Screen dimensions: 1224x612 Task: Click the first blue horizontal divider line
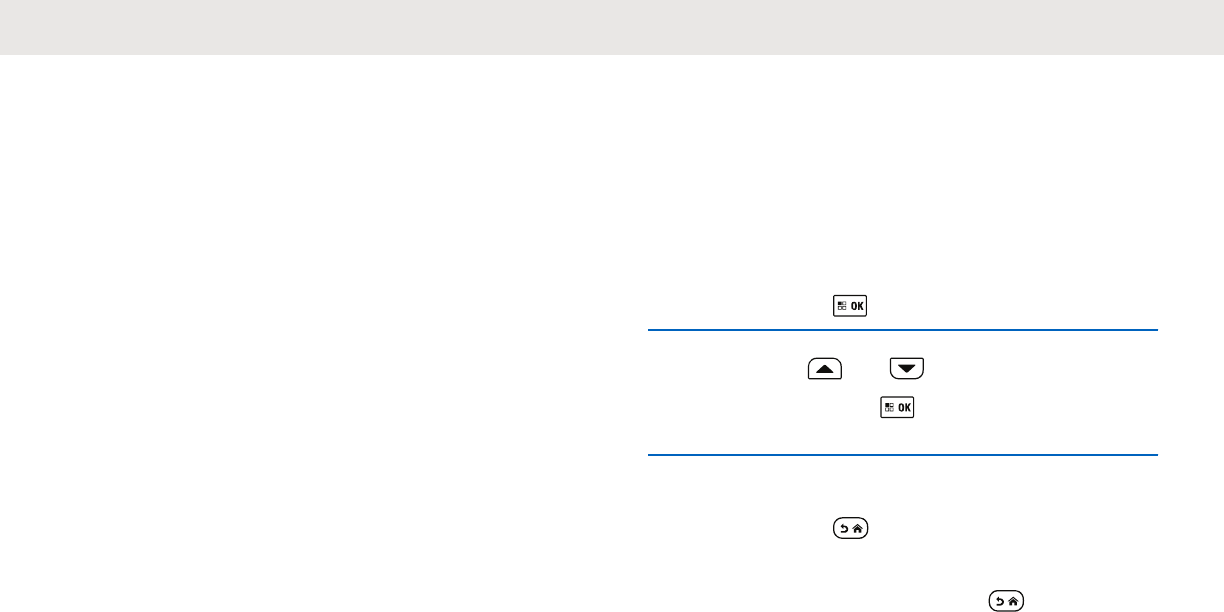click(x=898, y=329)
